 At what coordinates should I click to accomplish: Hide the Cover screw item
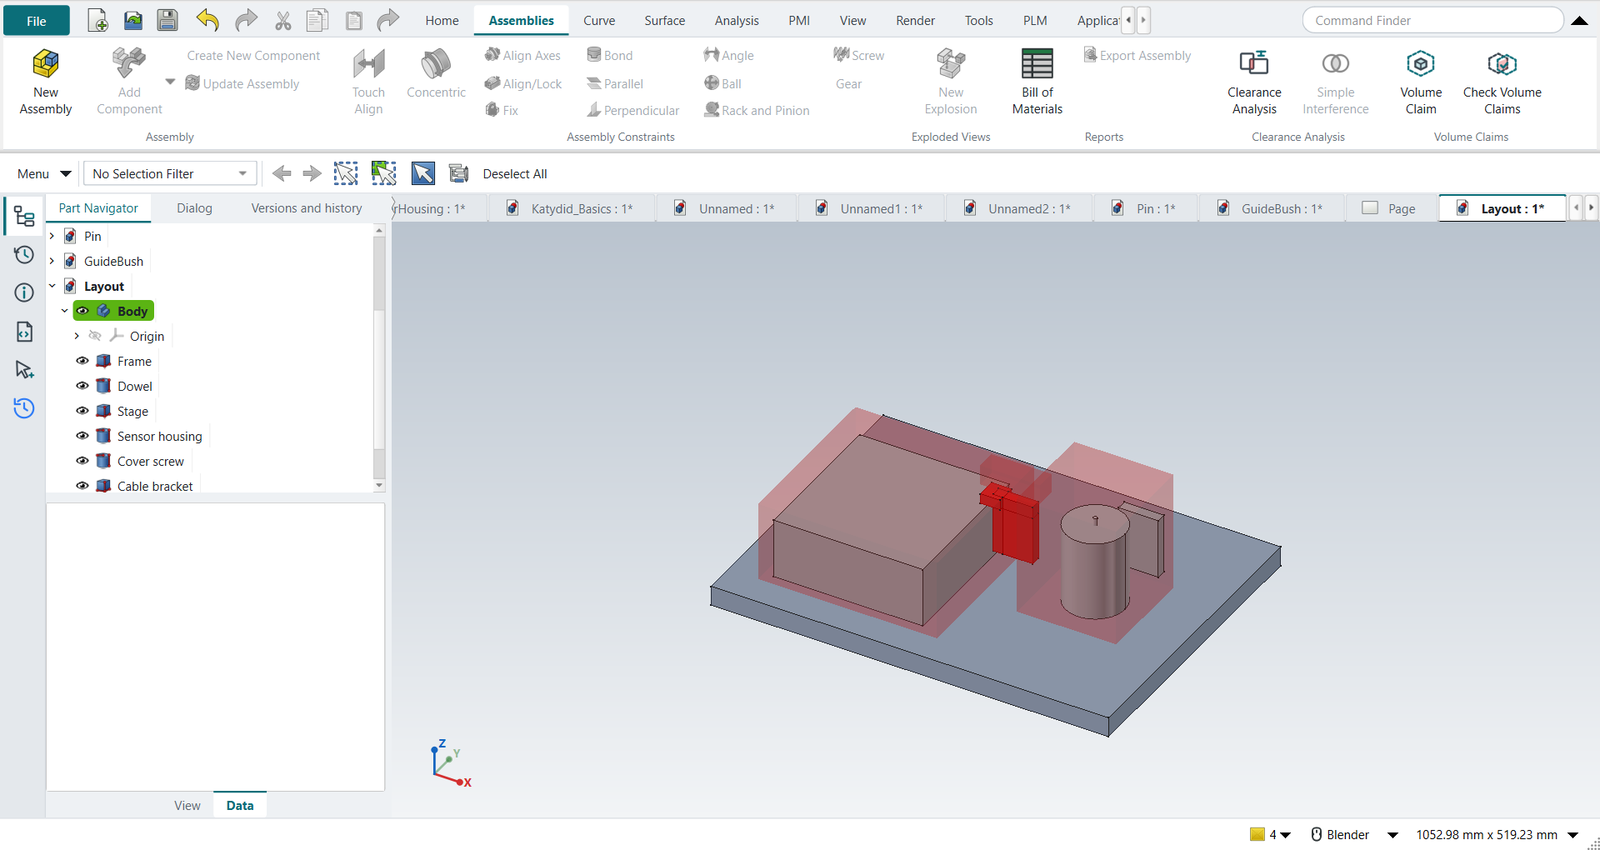[x=83, y=461]
